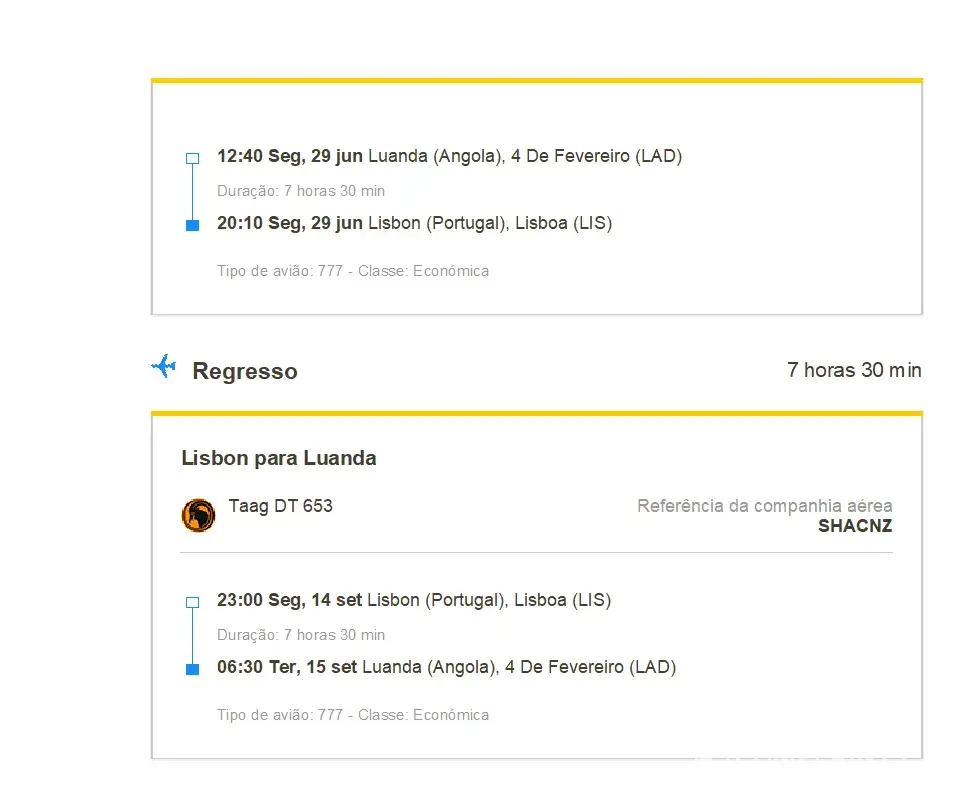Screen dimensions: 956x810
Task: Click the hollow departure marker at 23:00
Action: click(193, 602)
